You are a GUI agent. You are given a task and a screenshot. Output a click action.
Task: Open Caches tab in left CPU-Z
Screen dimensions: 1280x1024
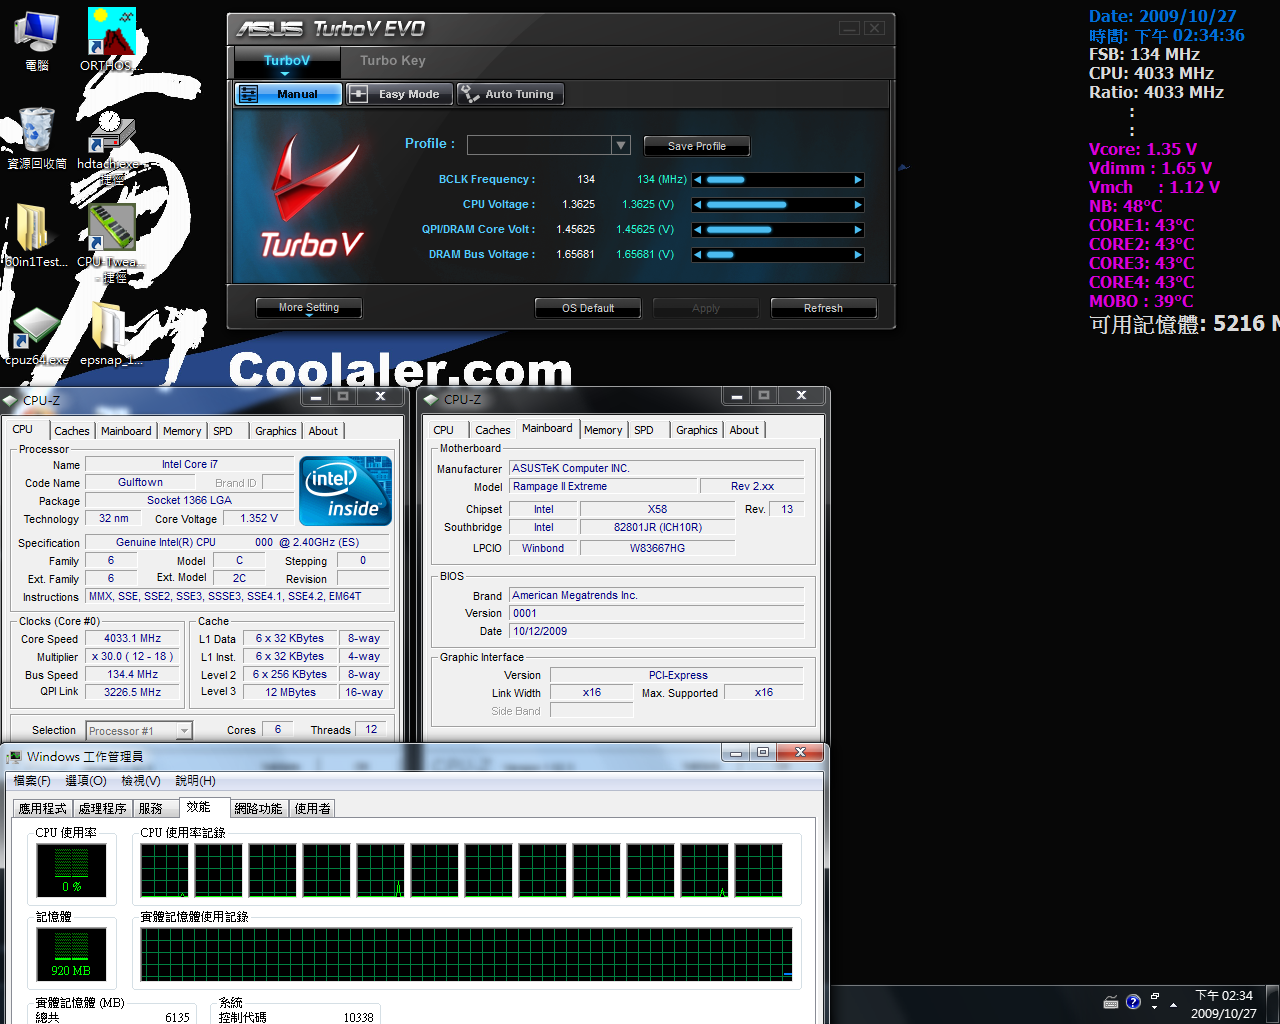(x=72, y=431)
